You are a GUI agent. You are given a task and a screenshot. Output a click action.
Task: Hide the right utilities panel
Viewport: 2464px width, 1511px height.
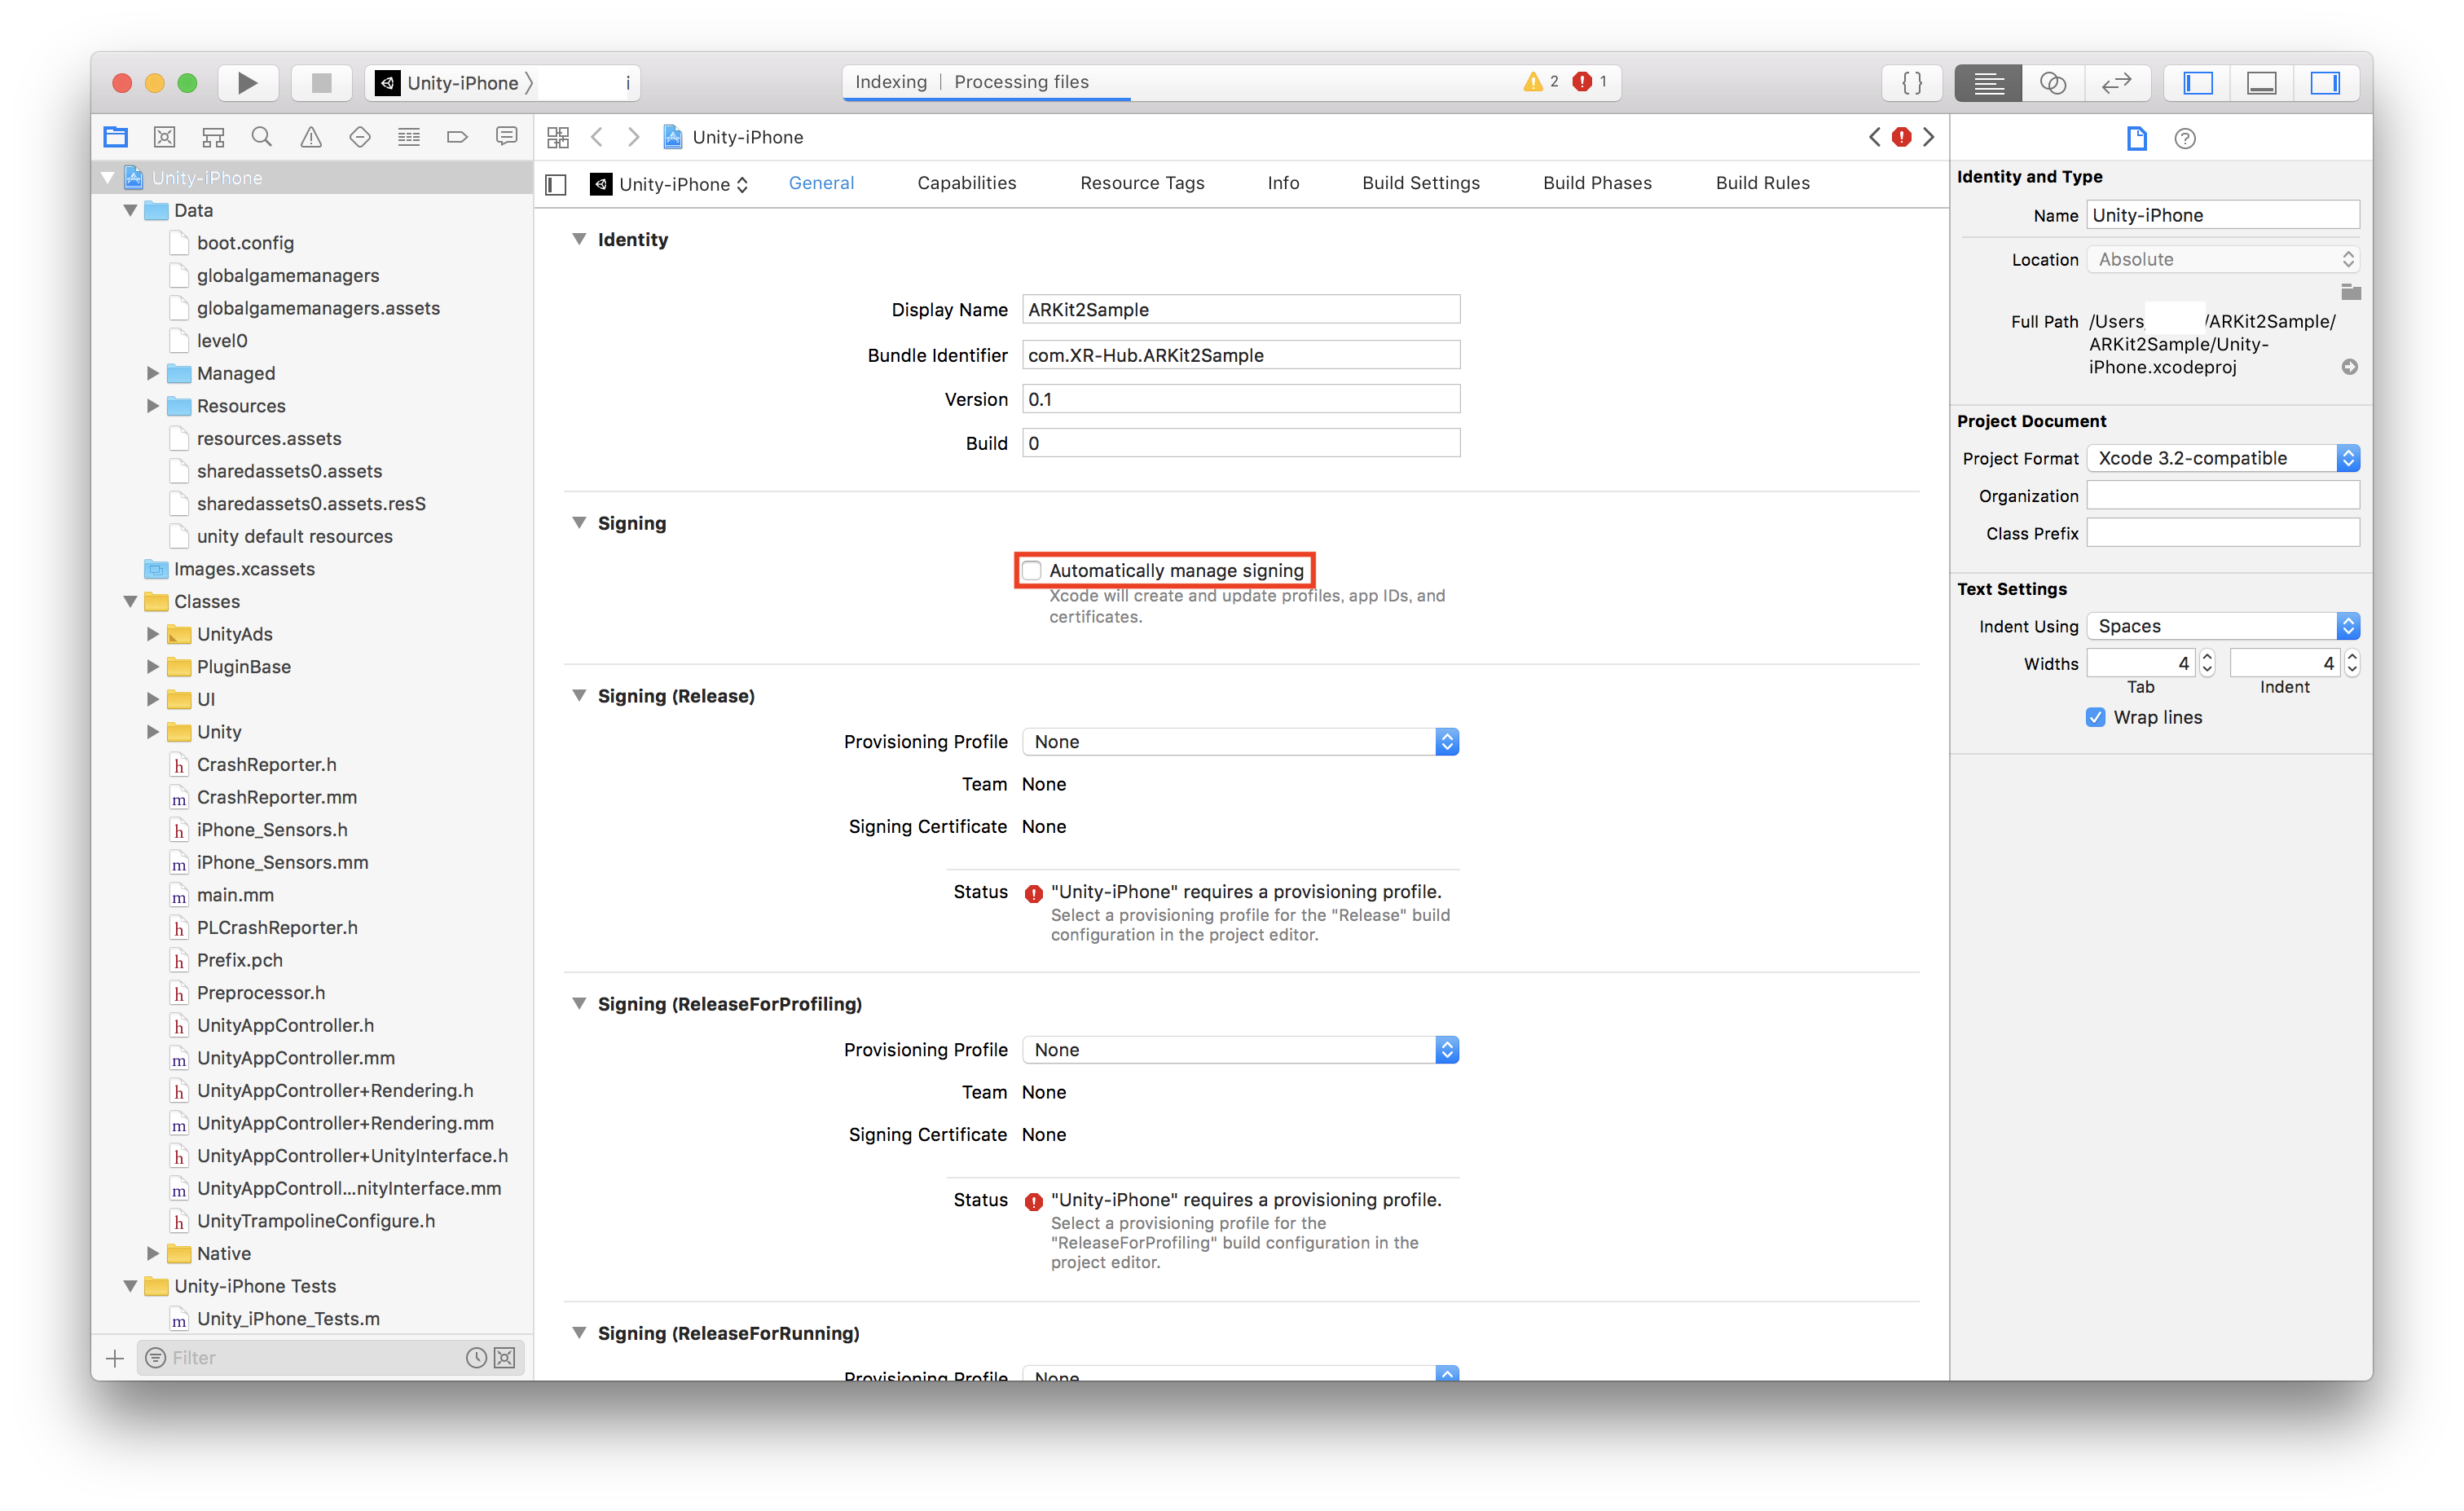click(x=2325, y=83)
